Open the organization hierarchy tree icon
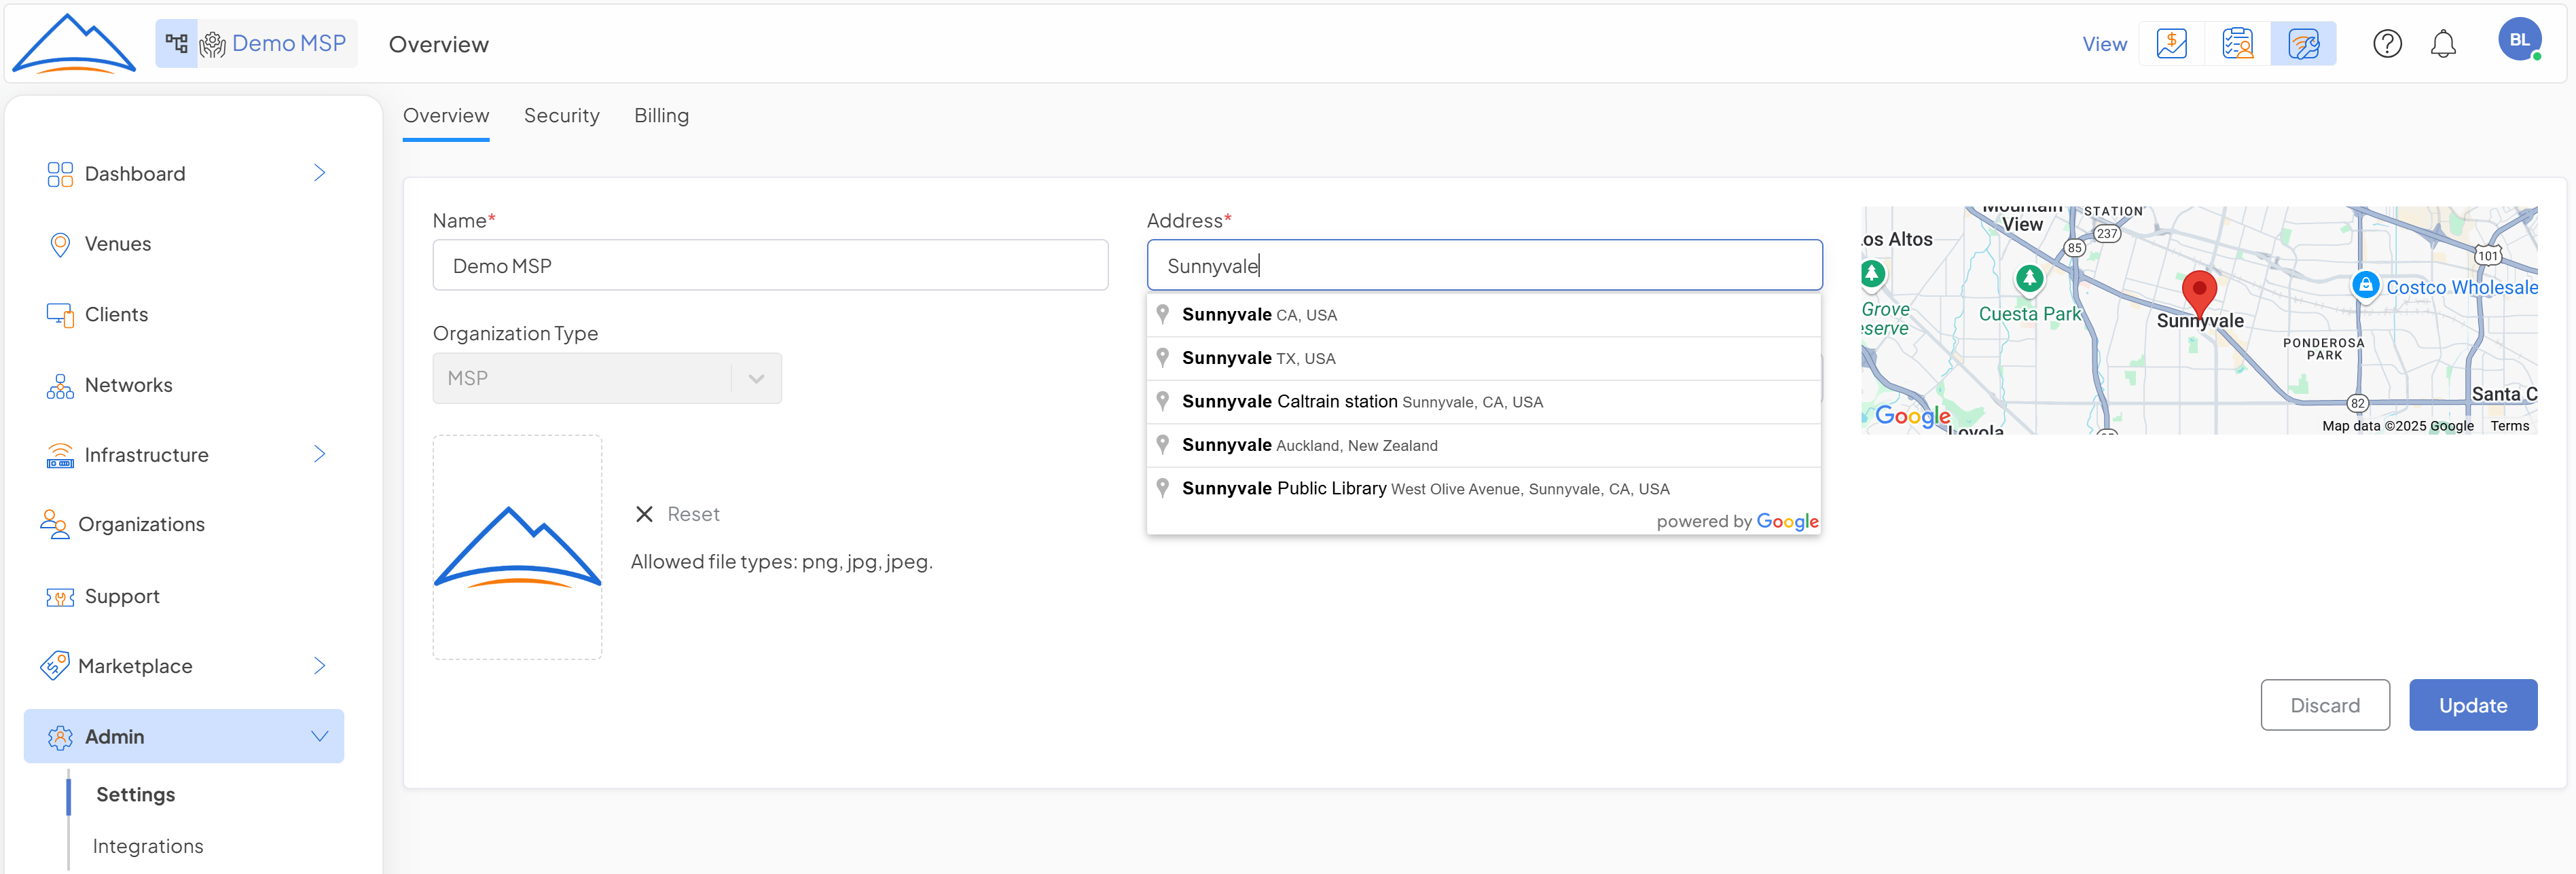2576x874 pixels. coord(177,43)
